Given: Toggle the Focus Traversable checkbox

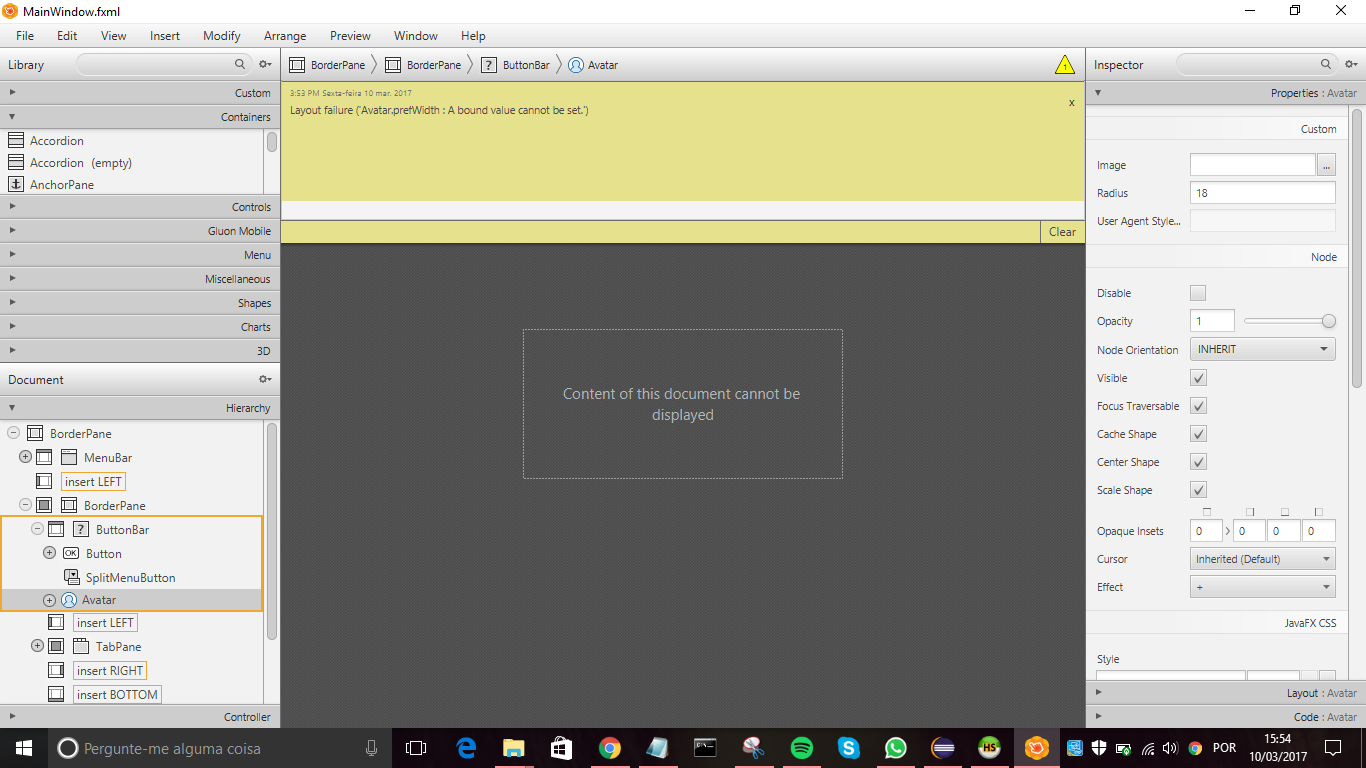Looking at the screenshot, I should click(x=1198, y=406).
